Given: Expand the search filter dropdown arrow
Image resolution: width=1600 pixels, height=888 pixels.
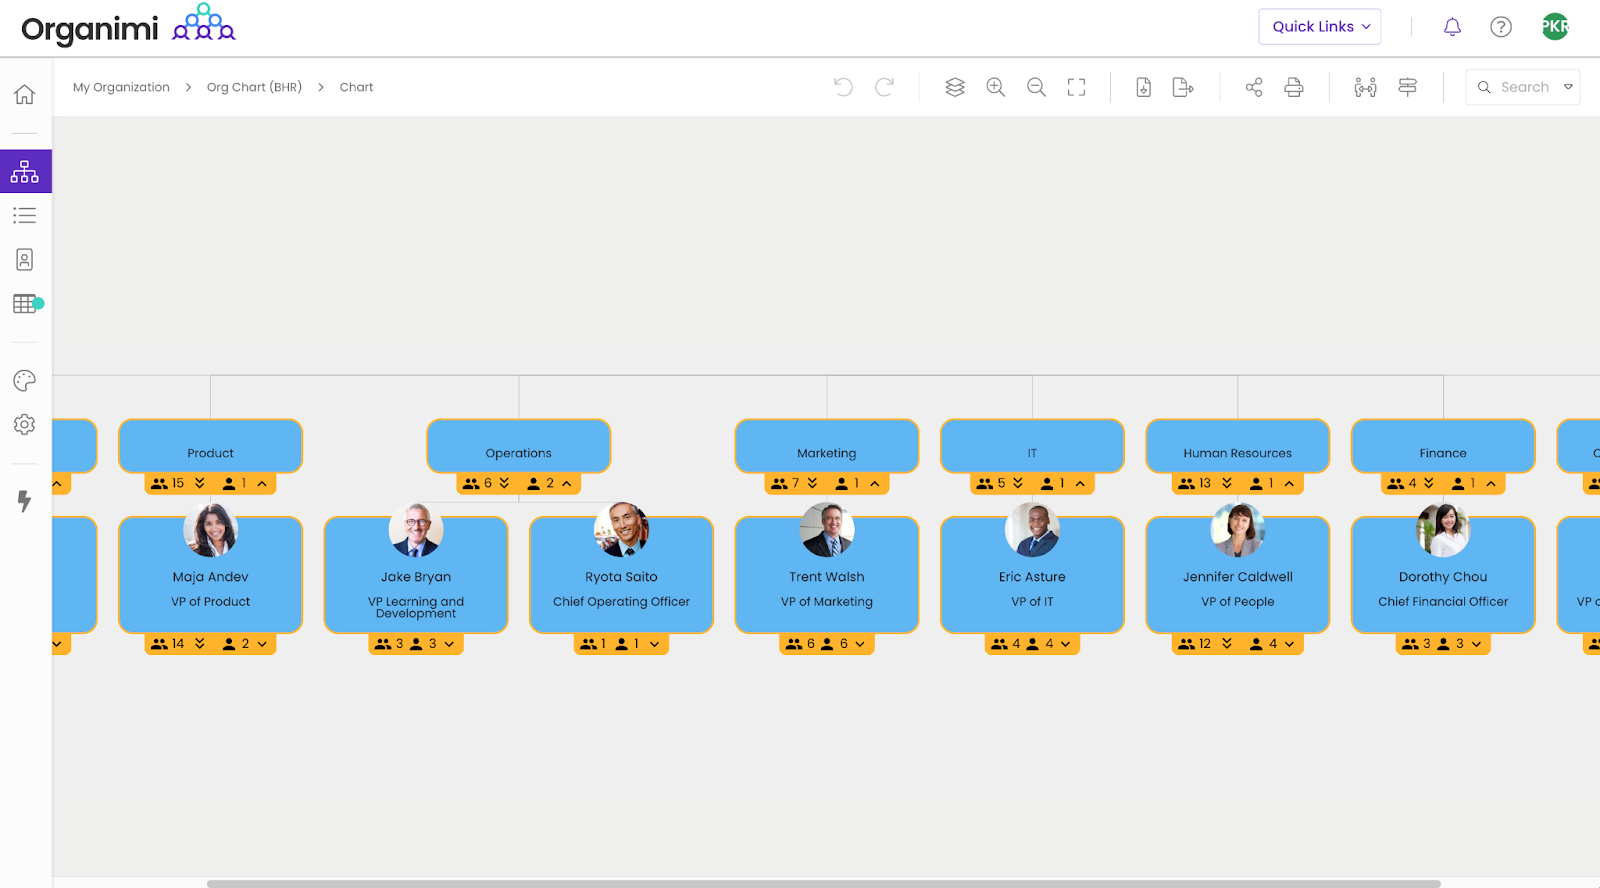Looking at the screenshot, I should [1568, 87].
